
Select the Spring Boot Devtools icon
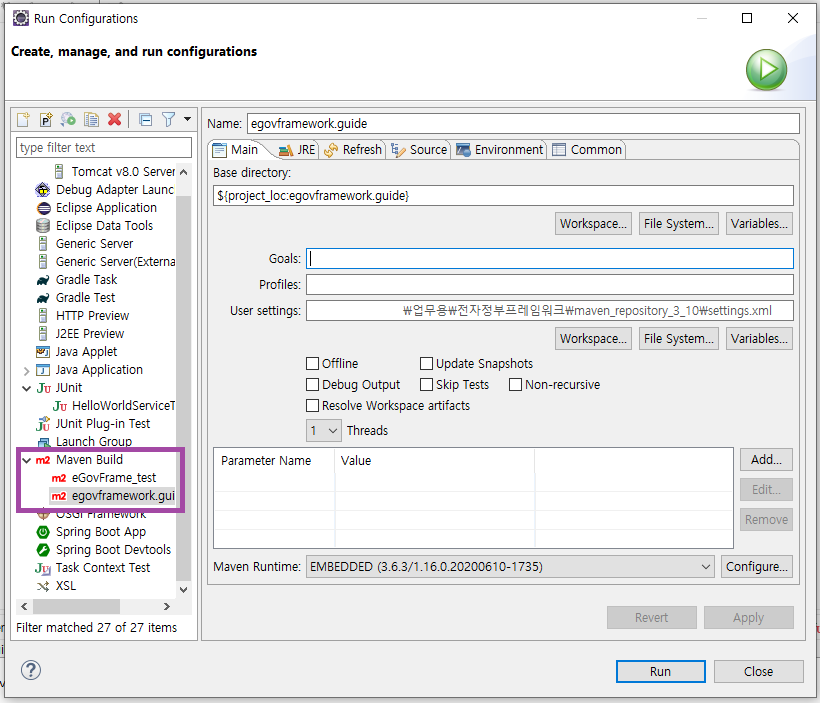[x=43, y=550]
